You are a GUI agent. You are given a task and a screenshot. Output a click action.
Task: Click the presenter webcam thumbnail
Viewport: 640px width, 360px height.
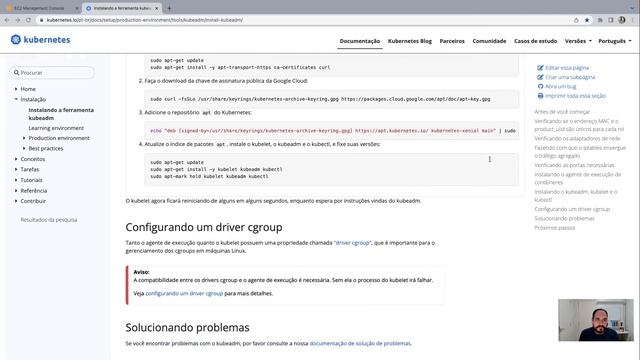pos(596,320)
